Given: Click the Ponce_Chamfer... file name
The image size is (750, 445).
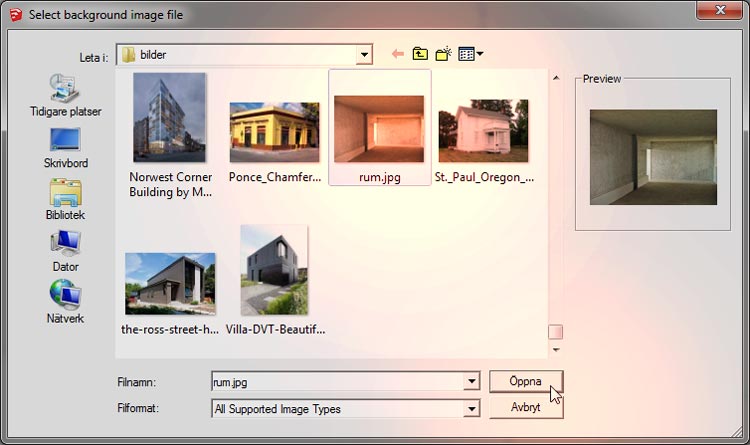Looking at the screenshot, I should tap(275, 177).
